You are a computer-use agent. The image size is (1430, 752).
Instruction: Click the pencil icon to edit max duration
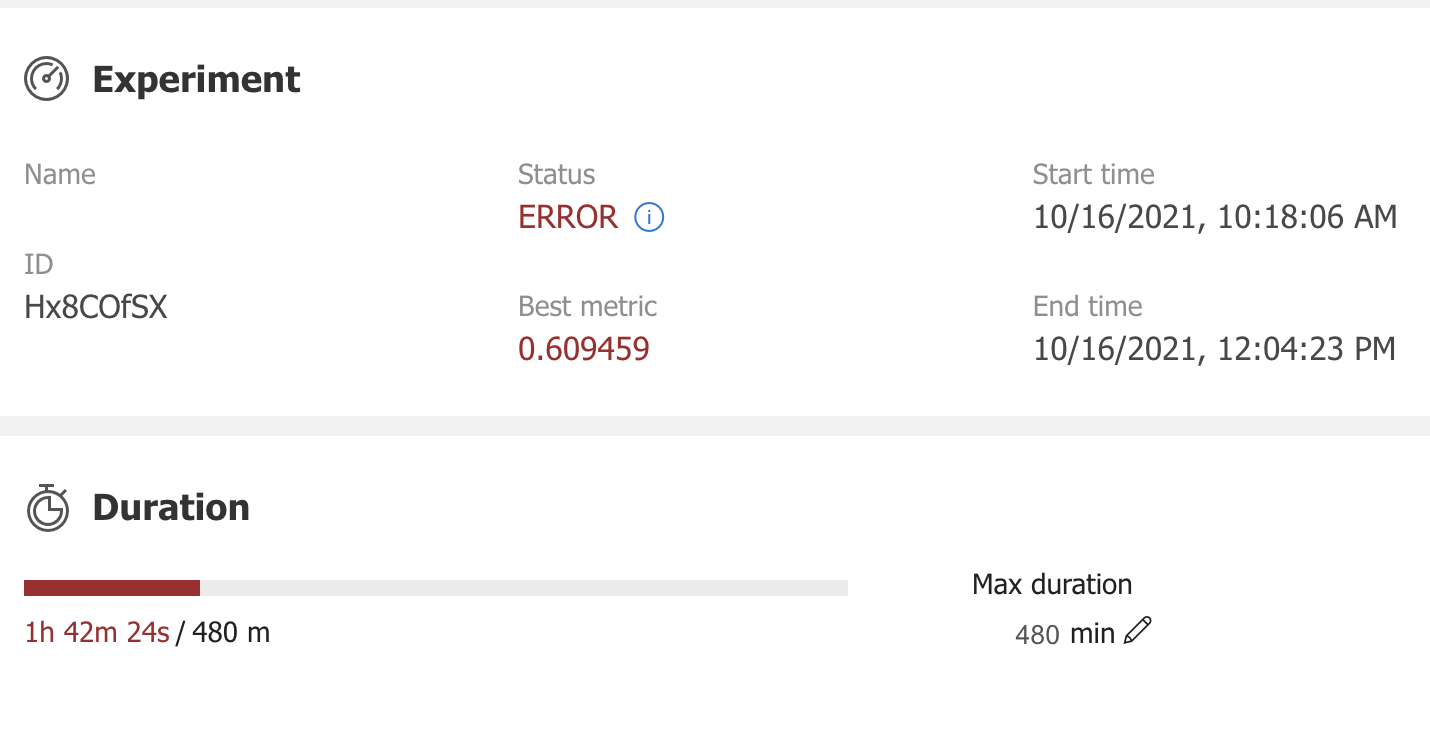coord(1136,631)
